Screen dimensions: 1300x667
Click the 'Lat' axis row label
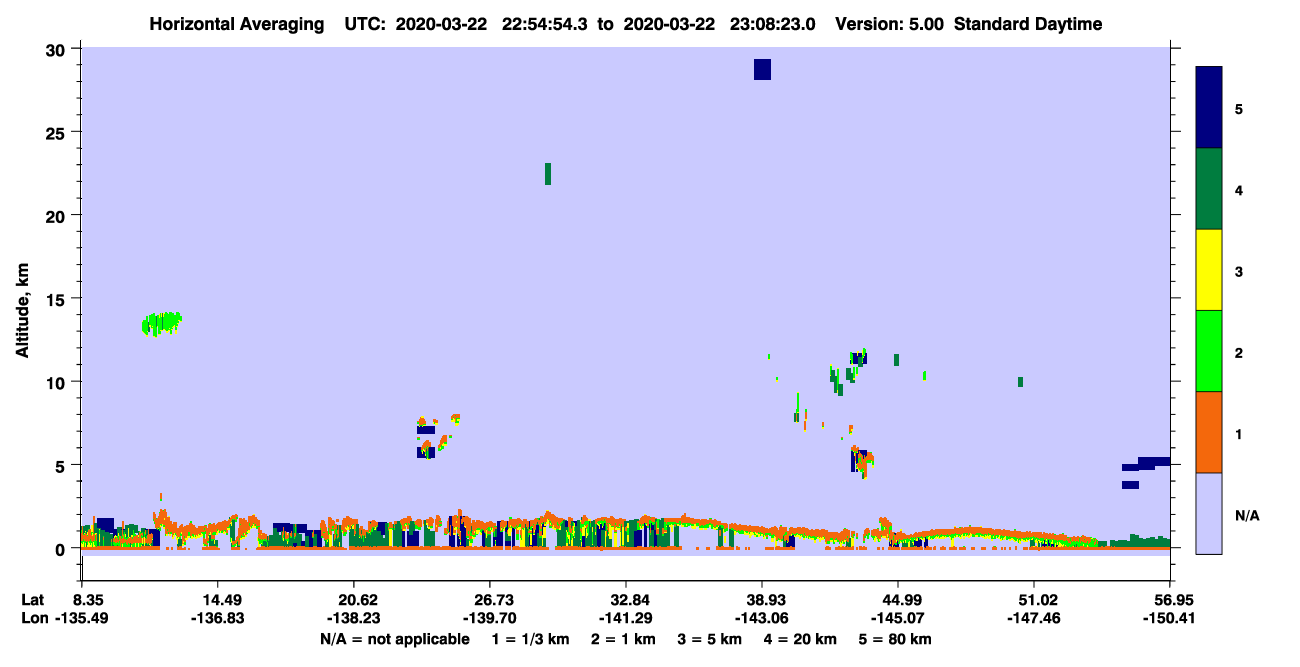33,600
